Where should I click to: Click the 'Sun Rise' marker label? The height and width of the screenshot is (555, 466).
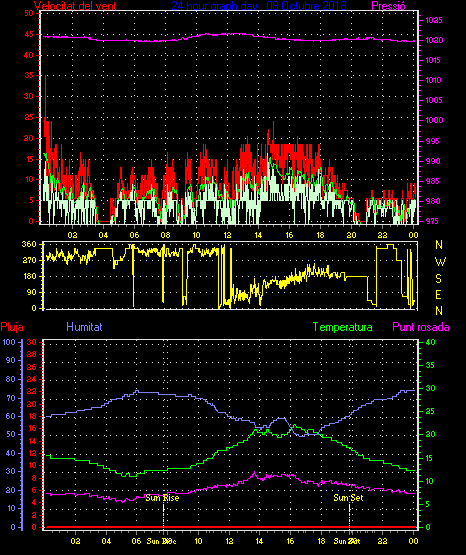162,498
